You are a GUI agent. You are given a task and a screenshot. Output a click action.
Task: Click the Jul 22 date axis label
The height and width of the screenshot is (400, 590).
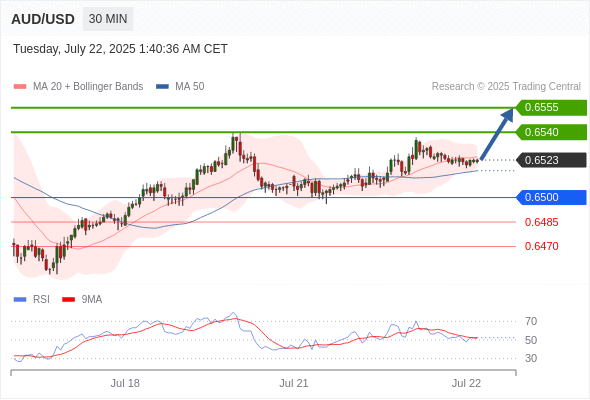tap(466, 383)
